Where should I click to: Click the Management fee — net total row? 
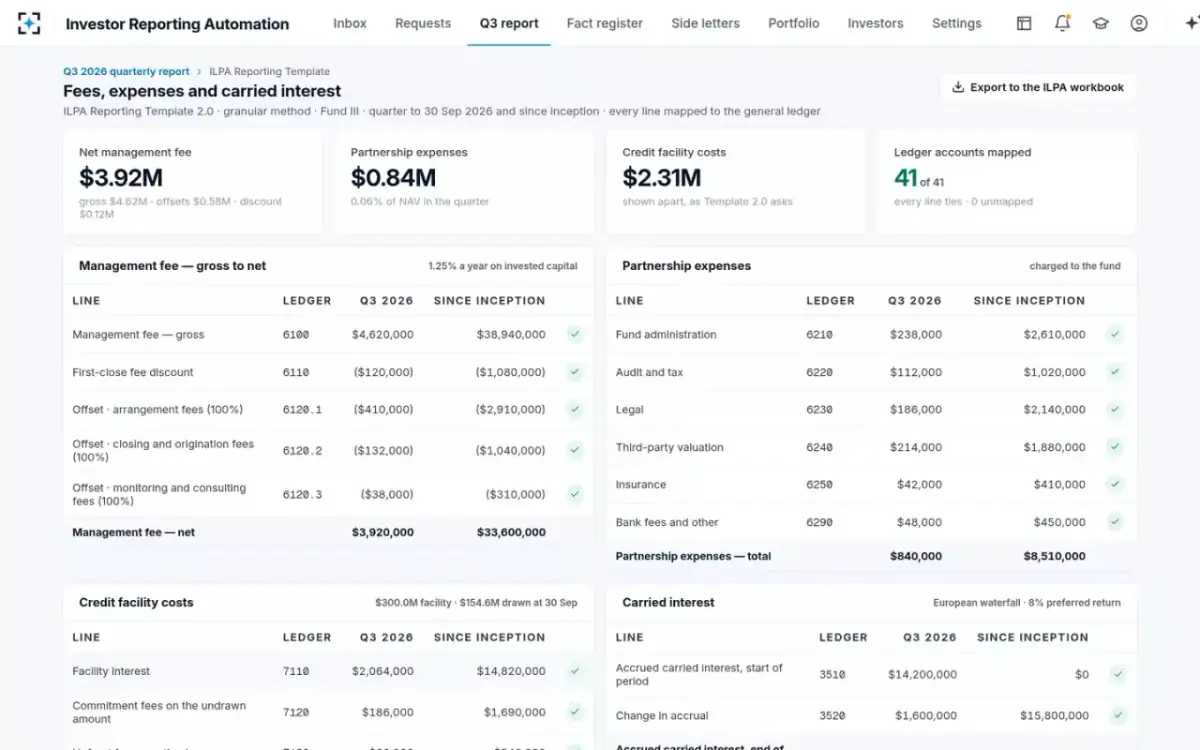tap(328, 533)
